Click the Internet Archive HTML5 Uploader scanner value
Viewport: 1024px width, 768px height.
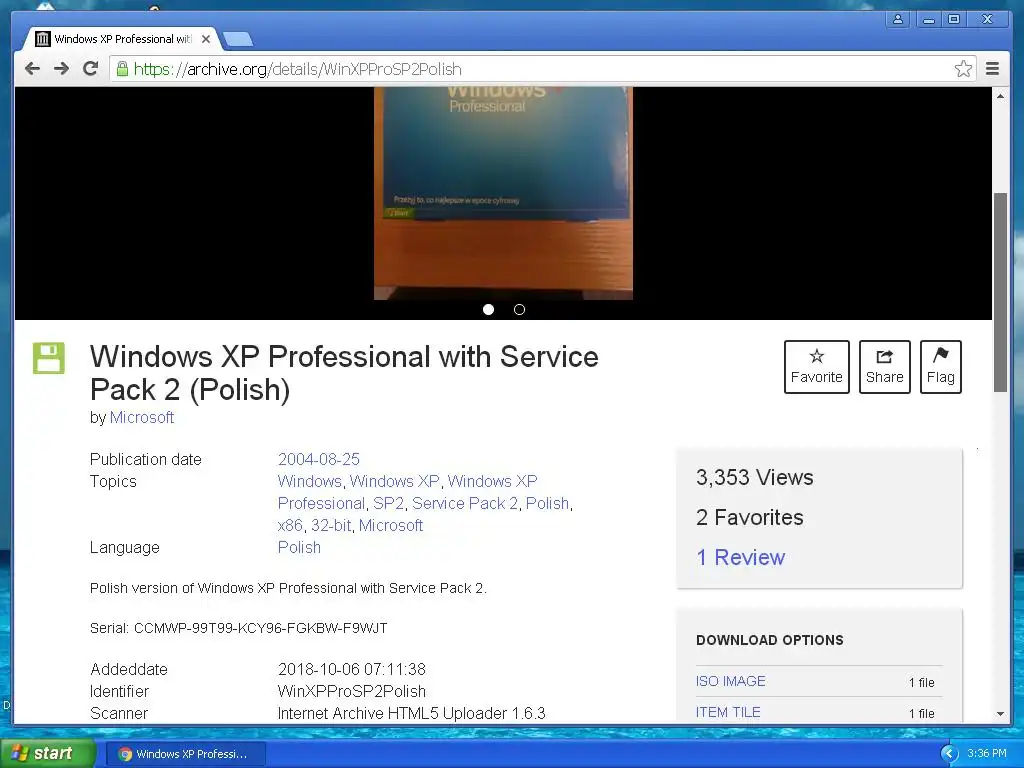tap(411, 713)
